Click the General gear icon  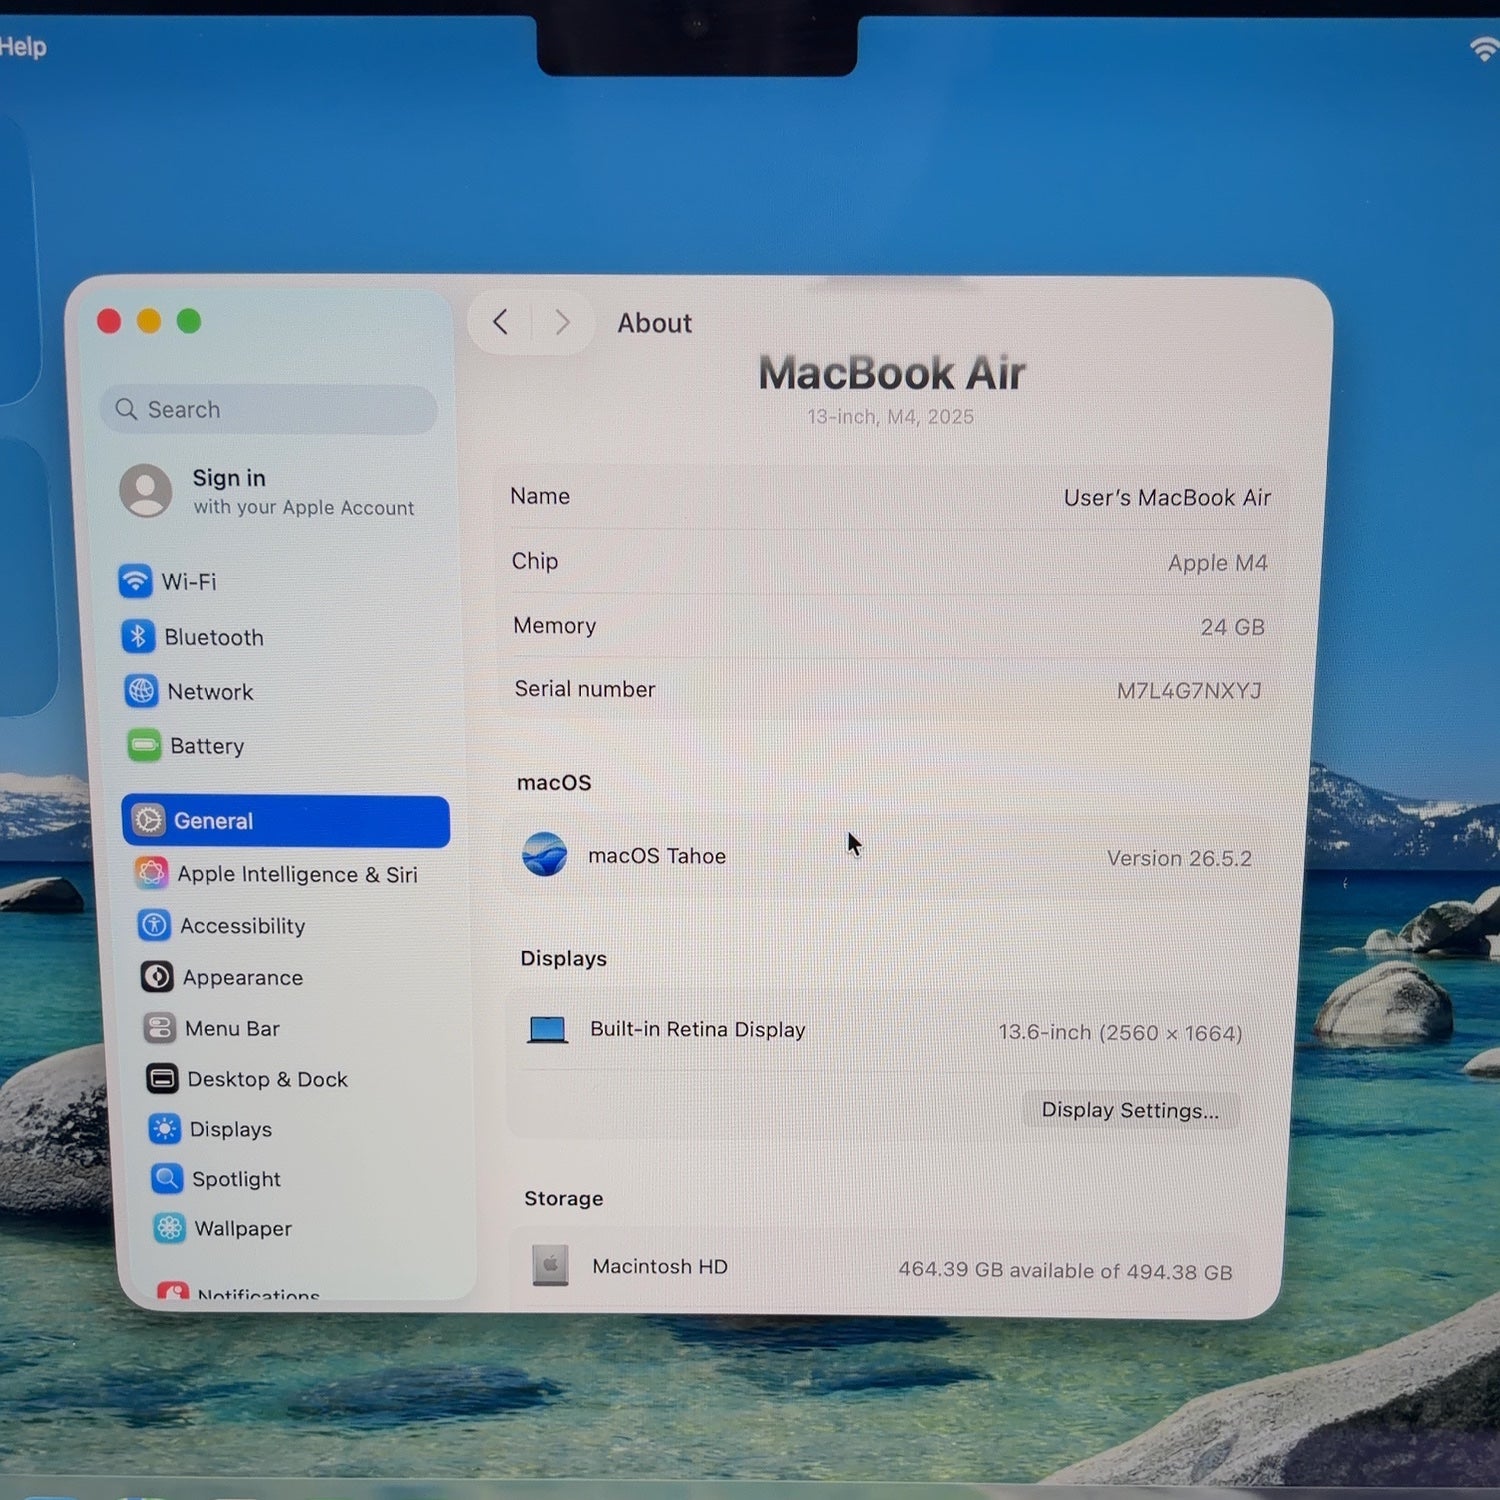pos(148,820)
